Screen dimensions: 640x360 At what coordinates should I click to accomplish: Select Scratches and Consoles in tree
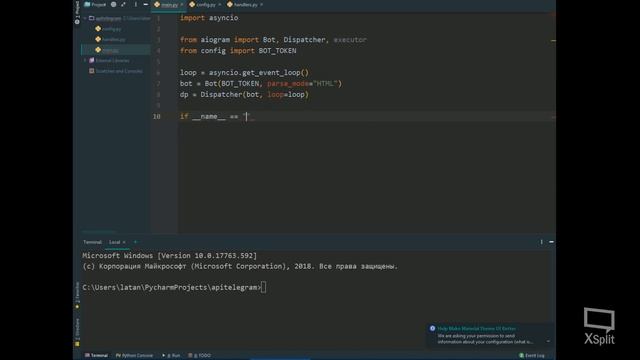(116, 71)
